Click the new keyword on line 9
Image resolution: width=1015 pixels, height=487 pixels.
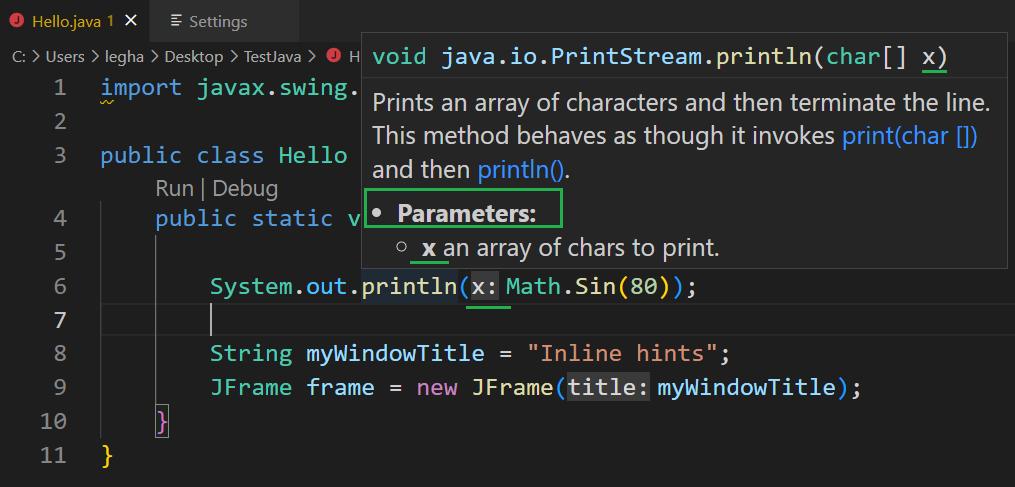pos(436,388)
